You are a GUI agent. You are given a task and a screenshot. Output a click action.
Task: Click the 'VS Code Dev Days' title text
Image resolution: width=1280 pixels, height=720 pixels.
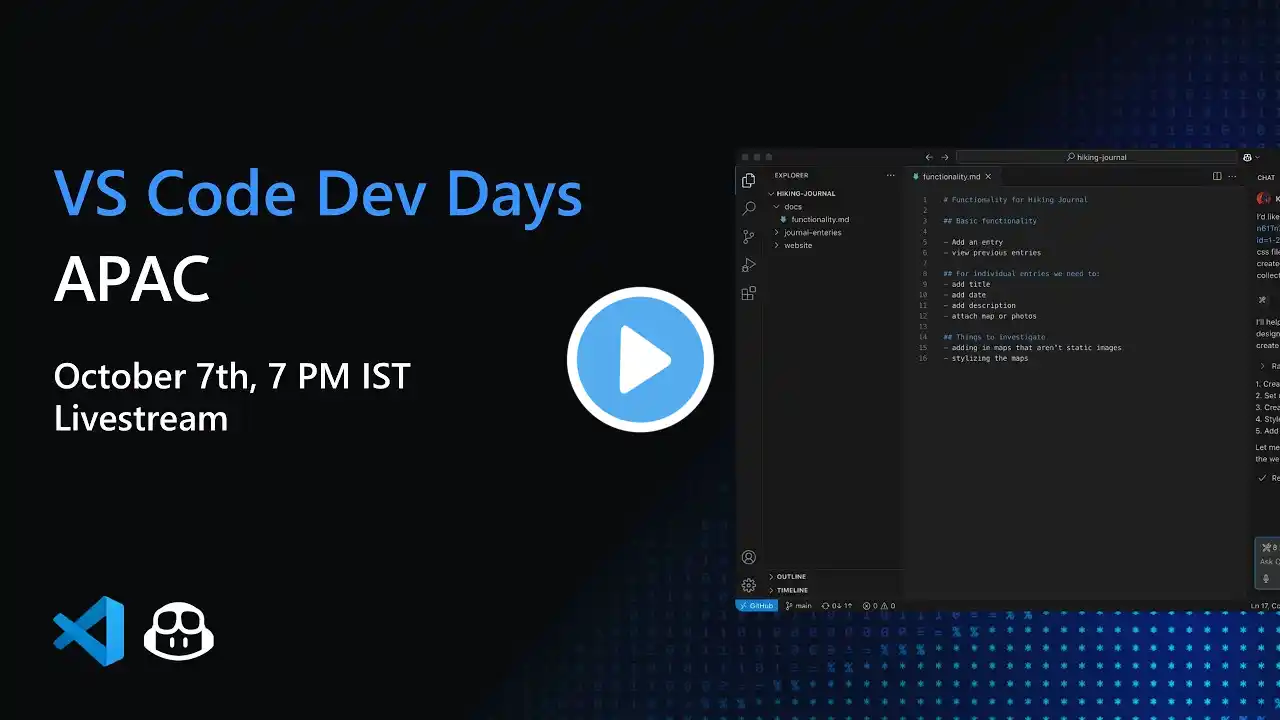coord(318,193)
